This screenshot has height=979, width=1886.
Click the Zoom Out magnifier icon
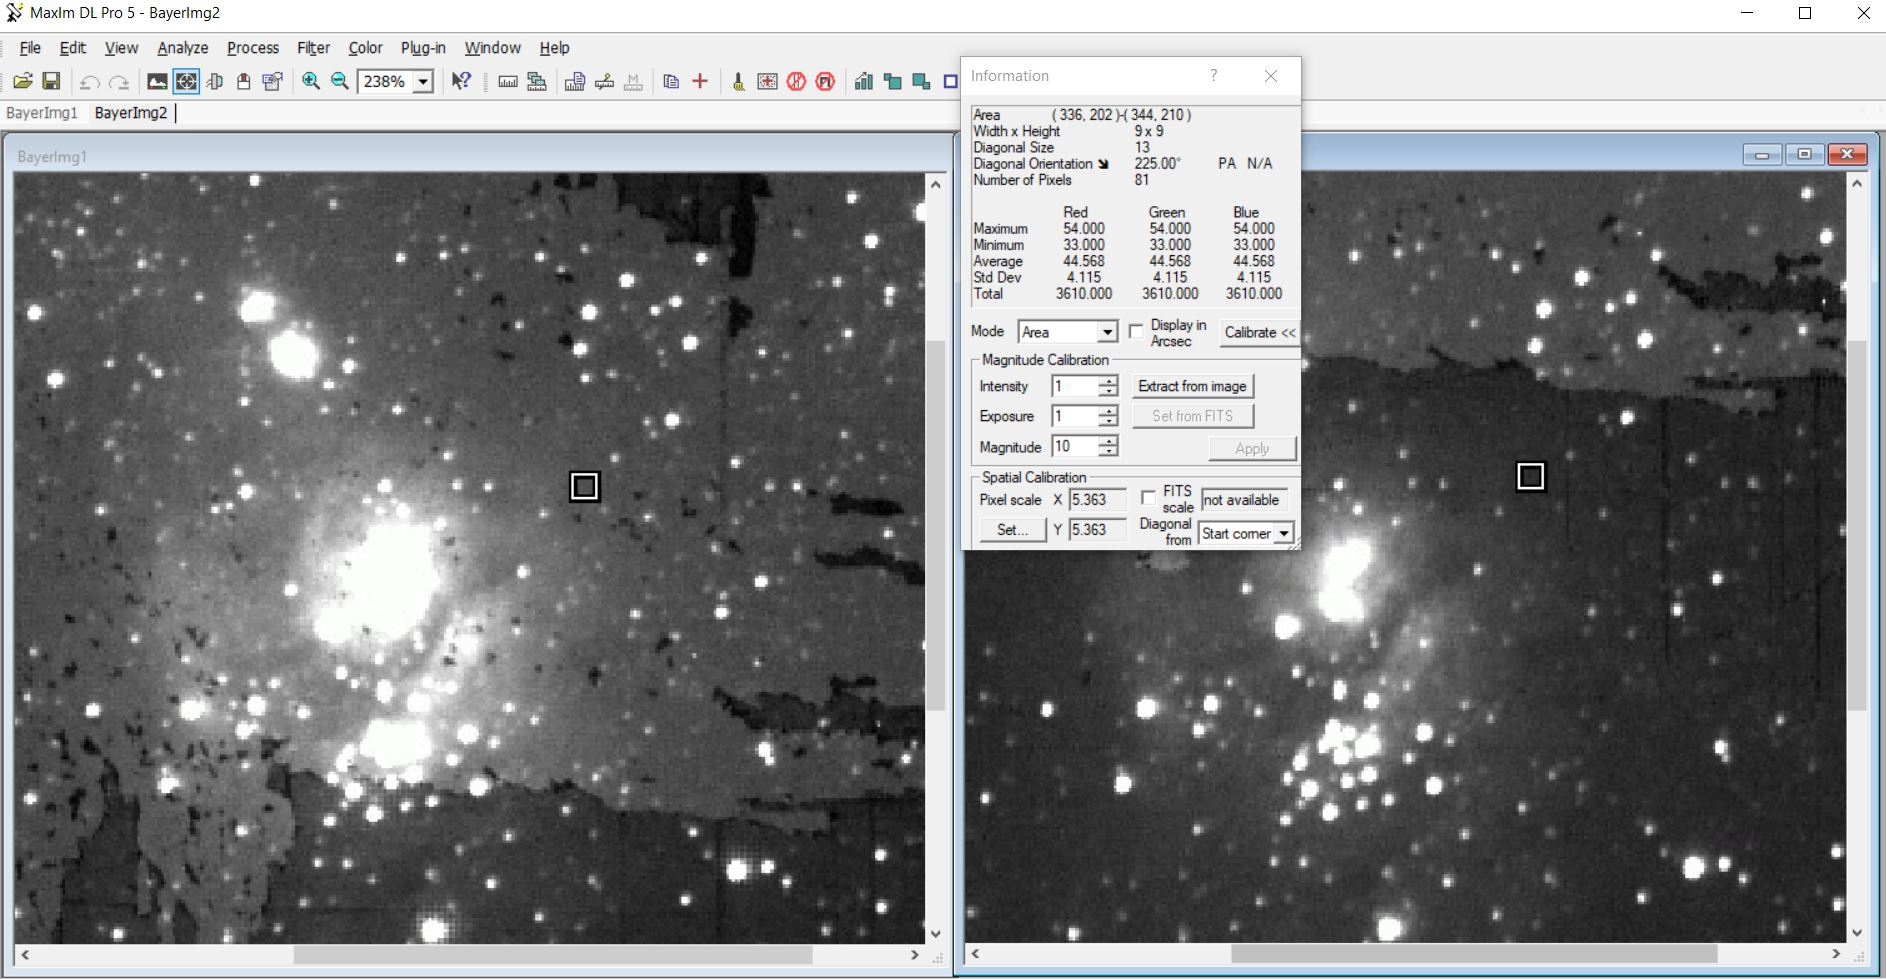[x=340, y=82]
